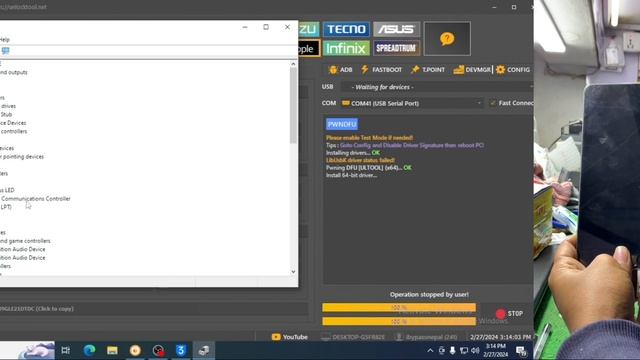The image size is (640, 360).
Task: Click the 'Click to copy' serial text
Action: pyautogui.click(x=54, y=309)
